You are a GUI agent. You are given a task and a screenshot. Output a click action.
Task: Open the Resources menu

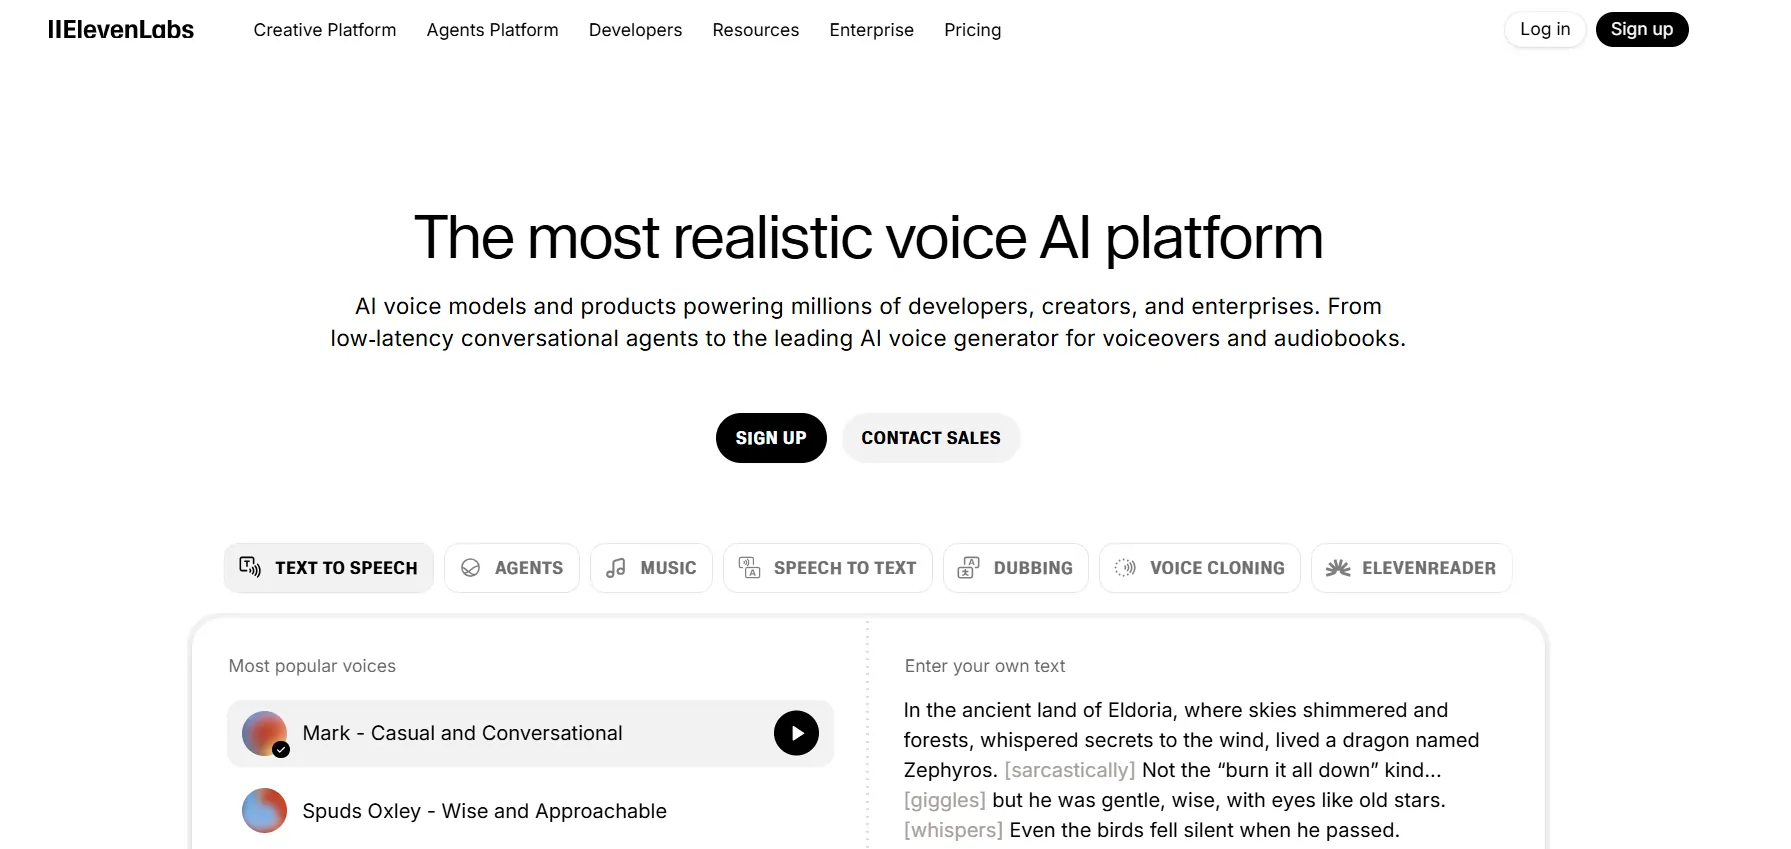(x=755, y=30)
